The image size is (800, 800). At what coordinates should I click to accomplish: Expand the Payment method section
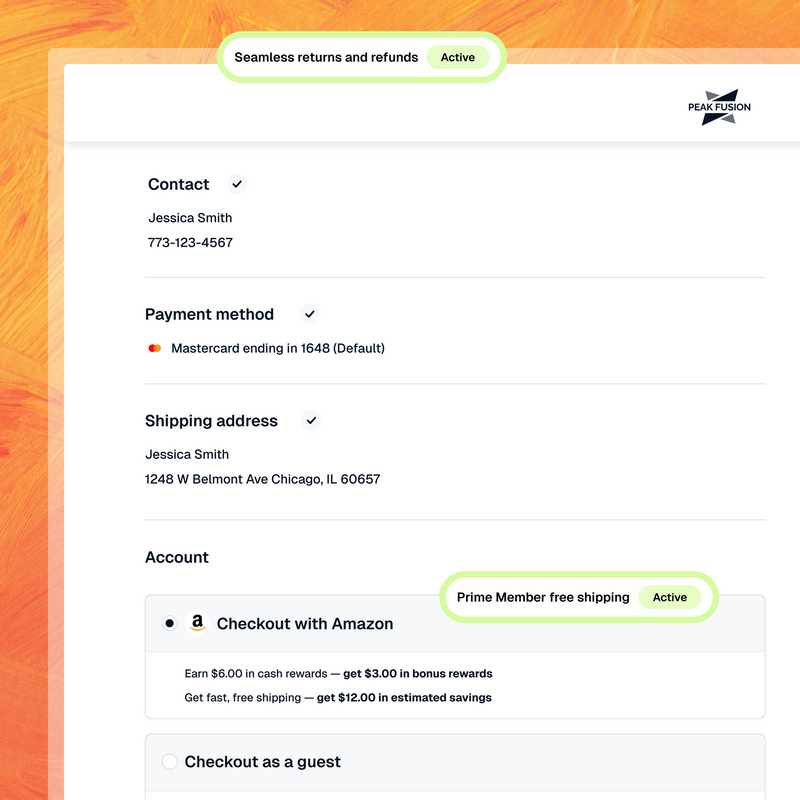[x=209, y=314]
